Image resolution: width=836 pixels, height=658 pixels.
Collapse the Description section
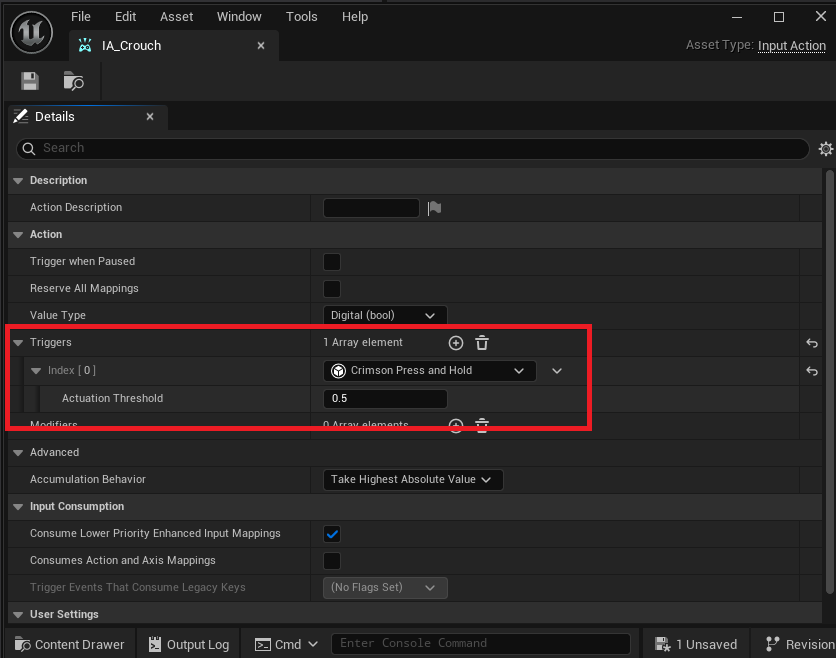pos(18,181)
